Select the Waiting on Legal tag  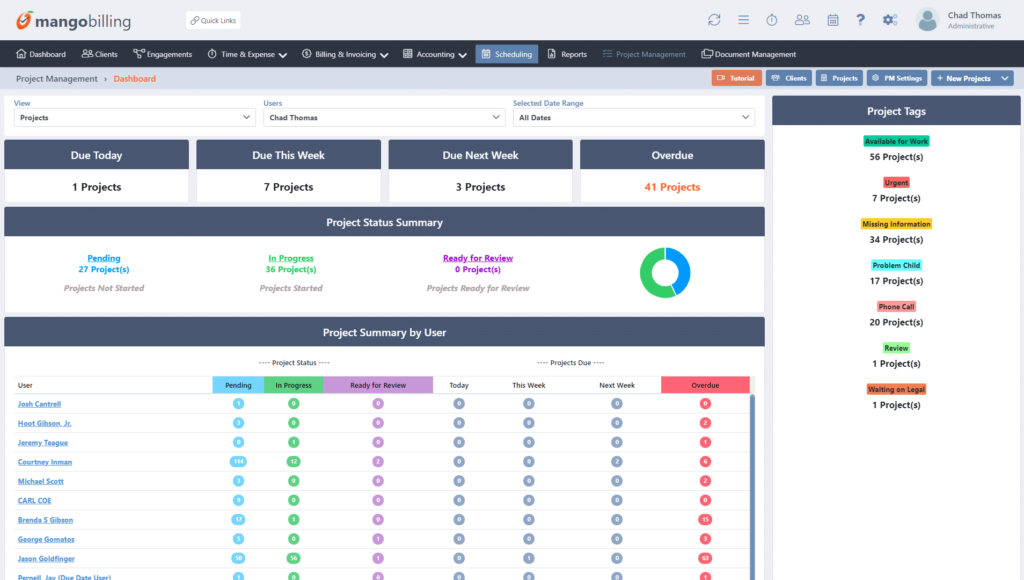tap(896, 389)
